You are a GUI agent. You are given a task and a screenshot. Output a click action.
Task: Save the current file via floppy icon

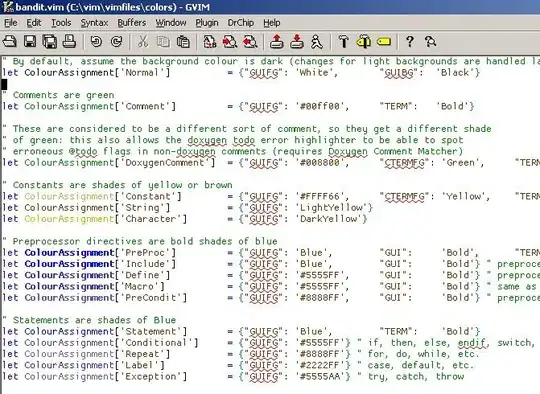click(30, 42)
